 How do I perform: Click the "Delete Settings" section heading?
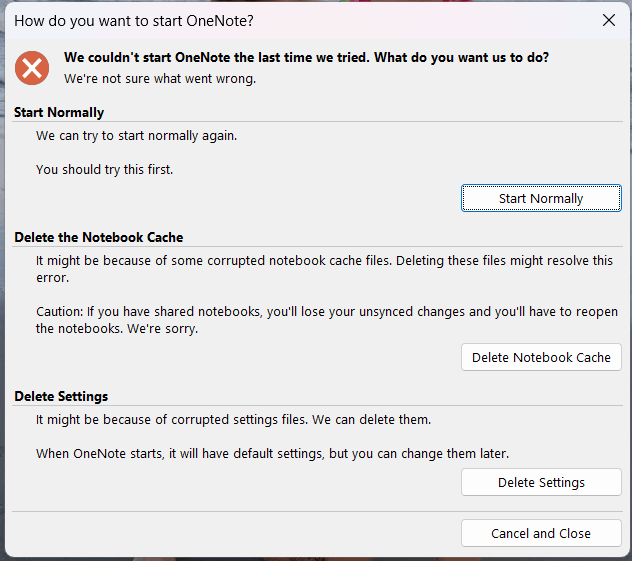point(61,396)
